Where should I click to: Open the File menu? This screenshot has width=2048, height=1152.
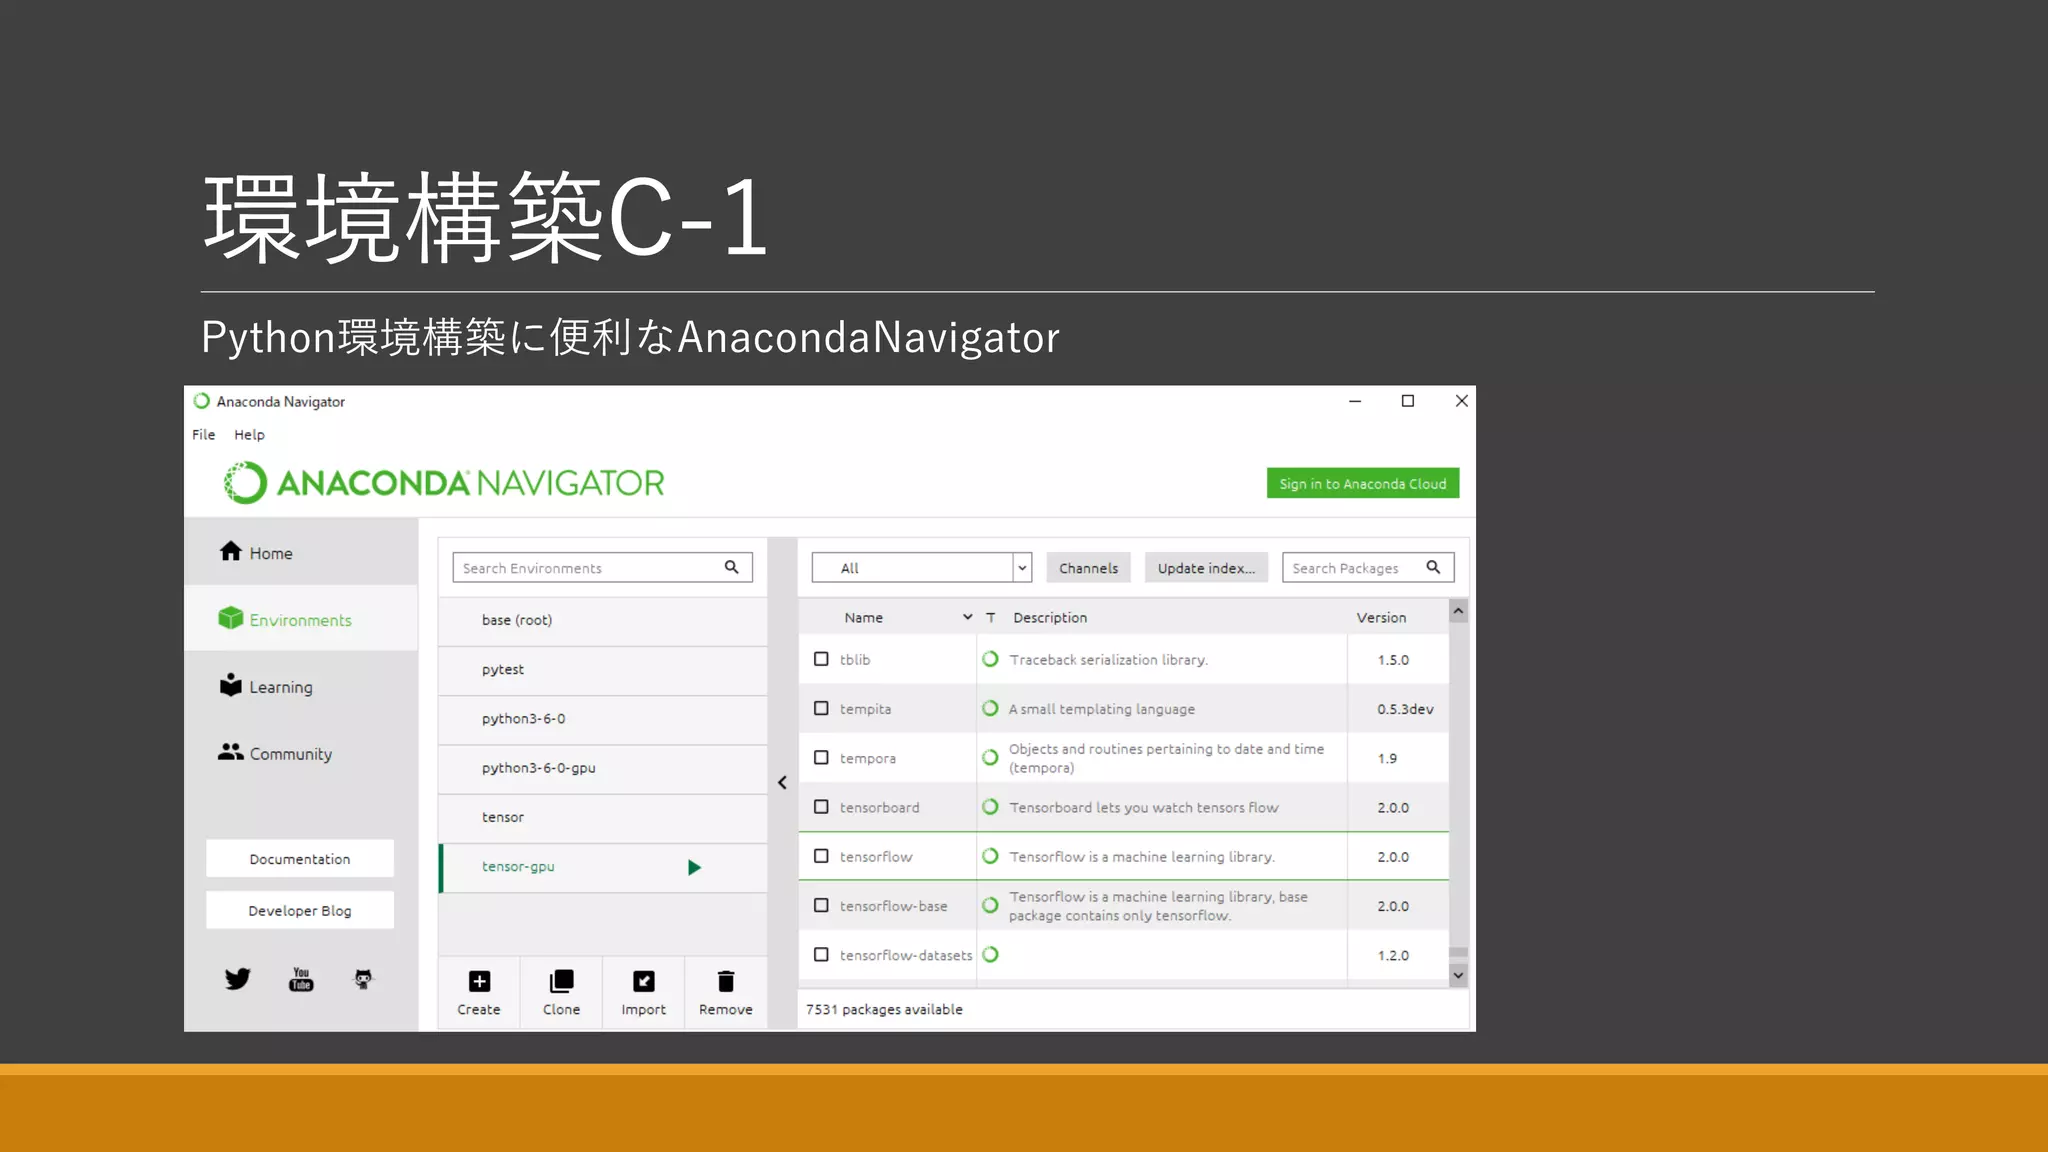tap(203, 434)
